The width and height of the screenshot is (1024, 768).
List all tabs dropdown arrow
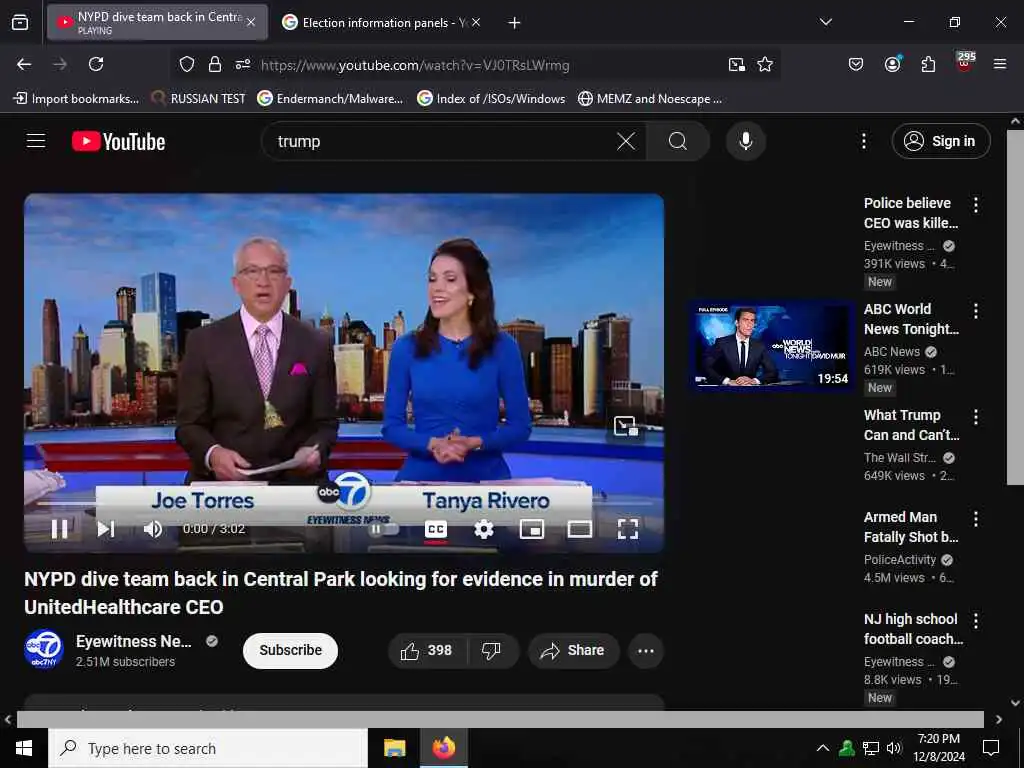(x=825, y=22)
